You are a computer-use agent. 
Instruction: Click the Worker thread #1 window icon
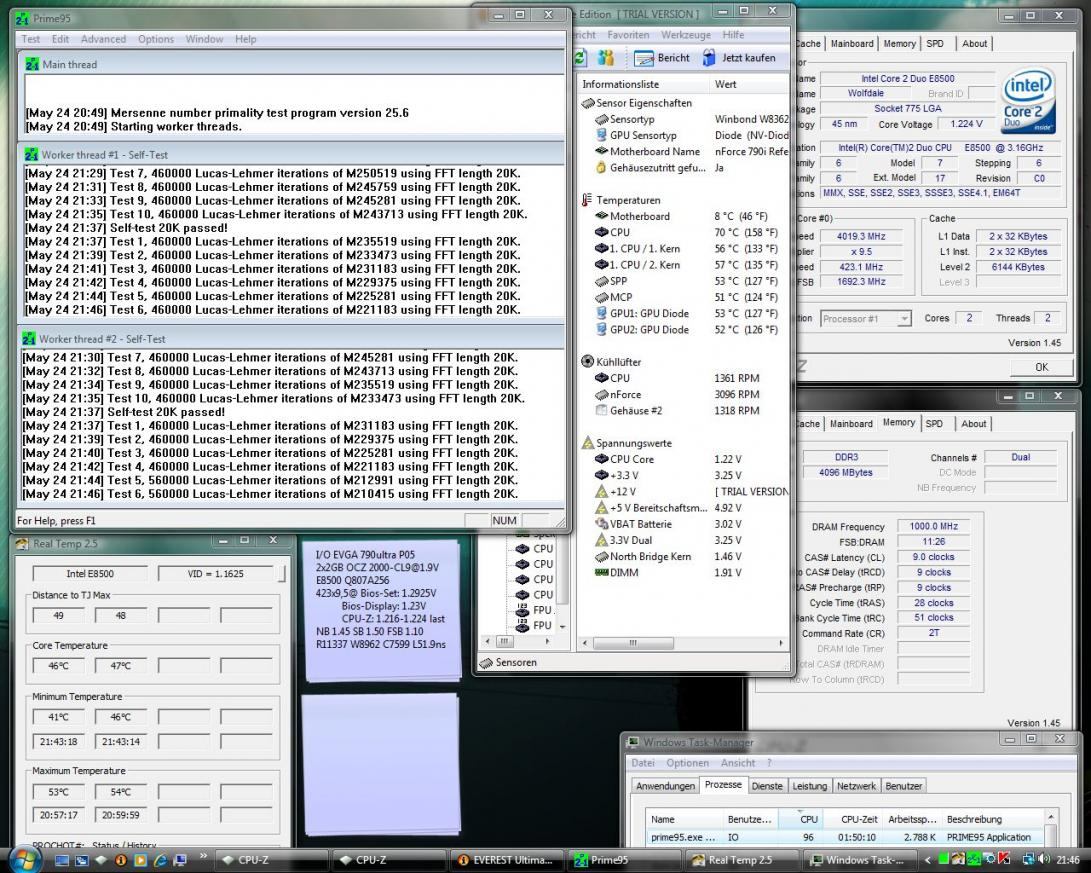tap(31, 154)
